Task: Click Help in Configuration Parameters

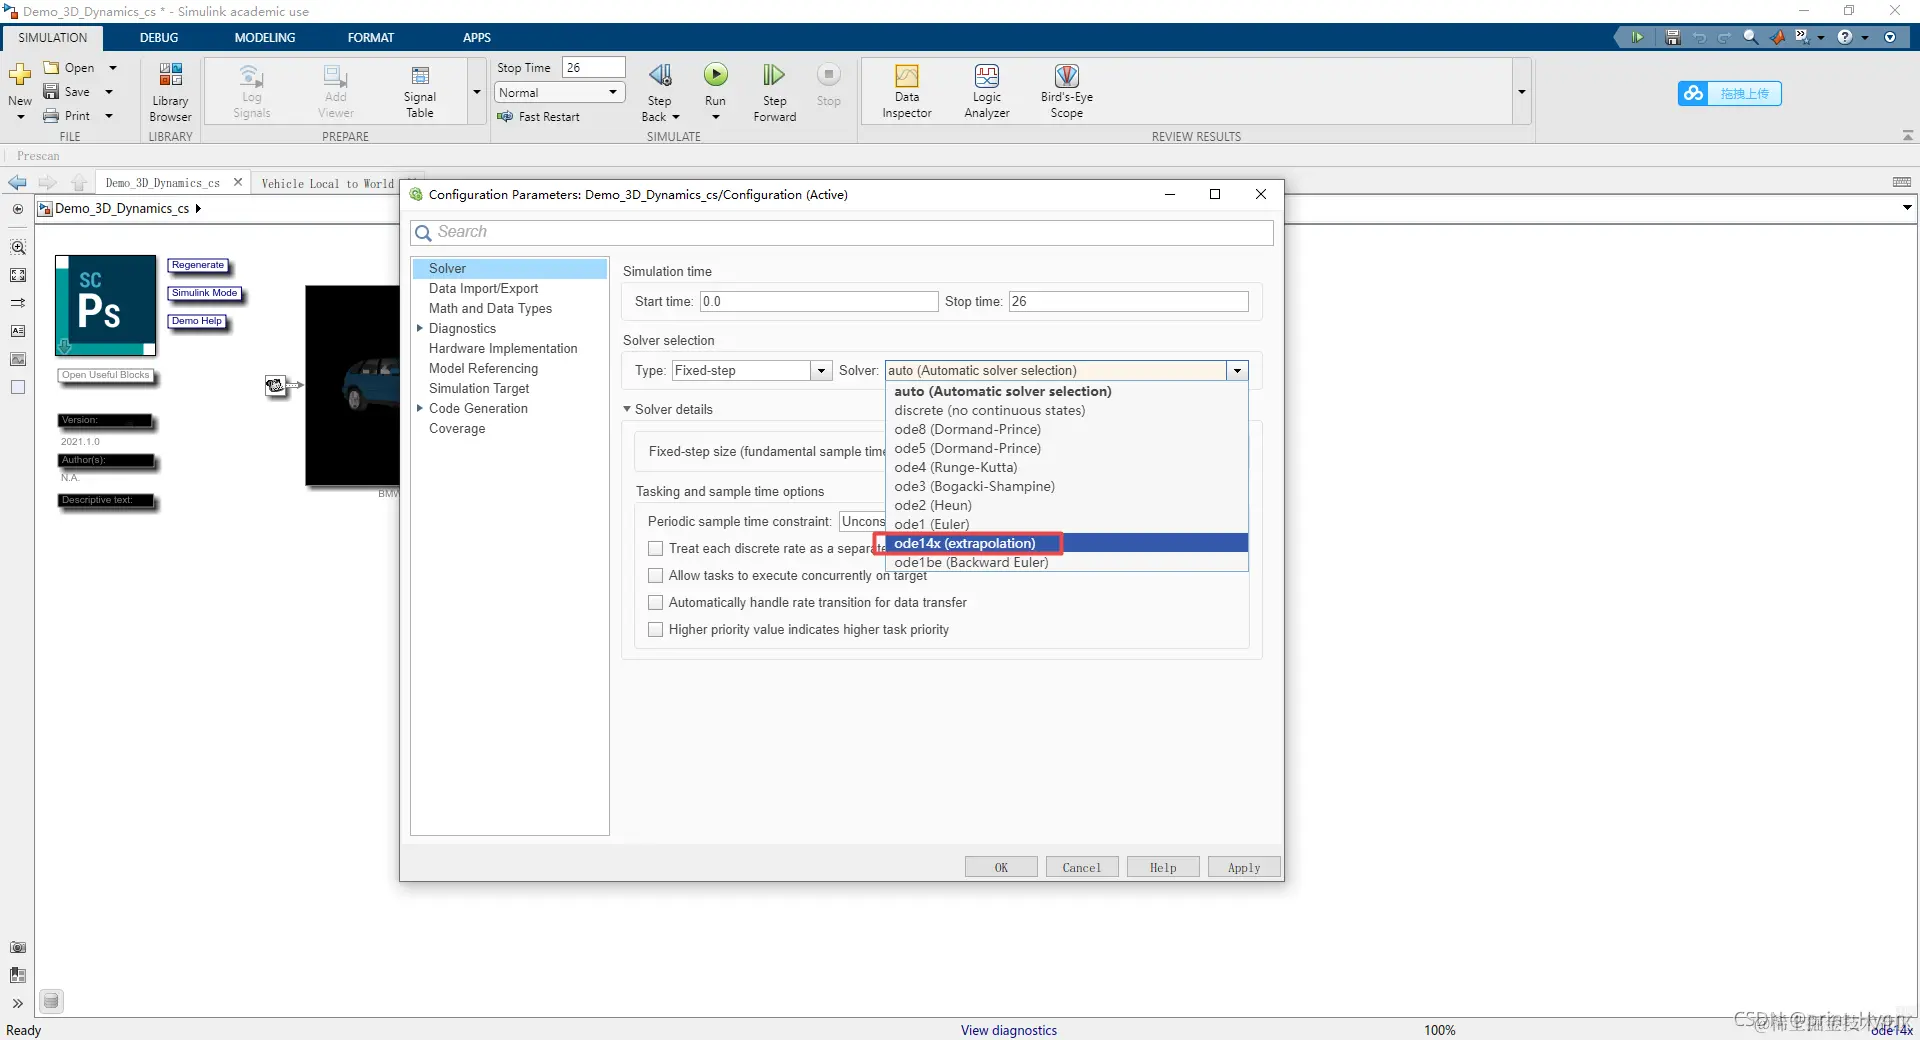Action: (x=1163, y=867)
